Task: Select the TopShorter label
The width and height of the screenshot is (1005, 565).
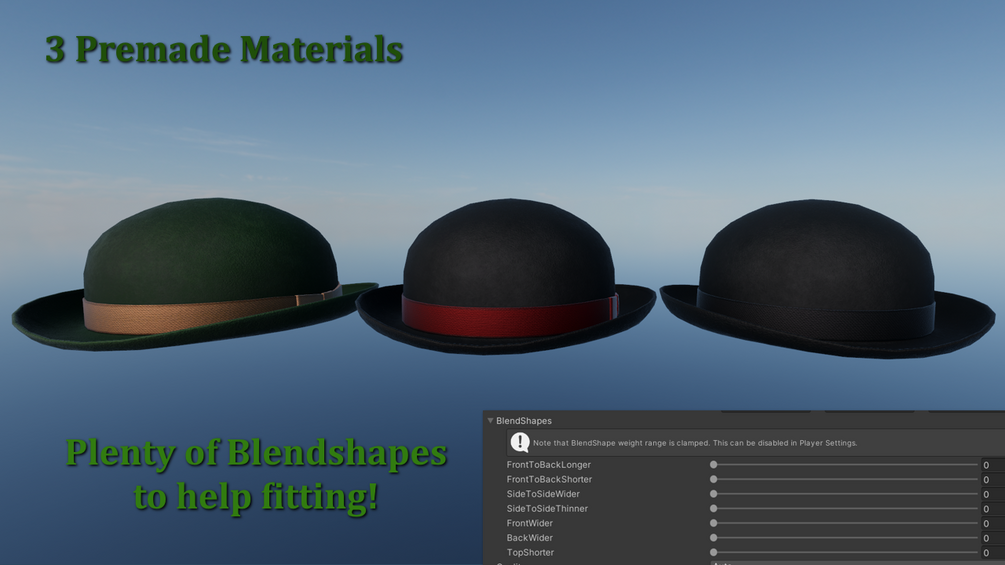Action: click(x=530, y=552)
